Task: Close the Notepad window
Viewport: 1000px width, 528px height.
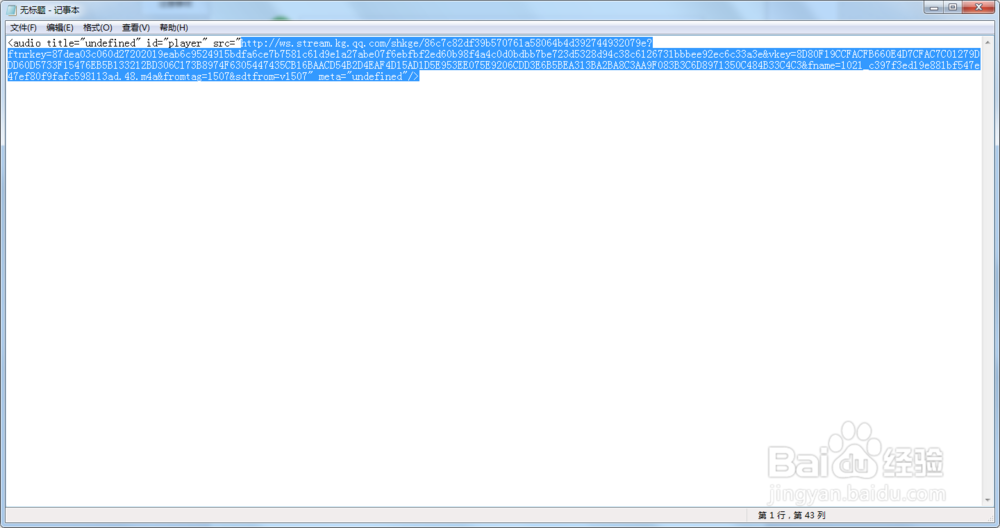Action: [x=978, y=7]
